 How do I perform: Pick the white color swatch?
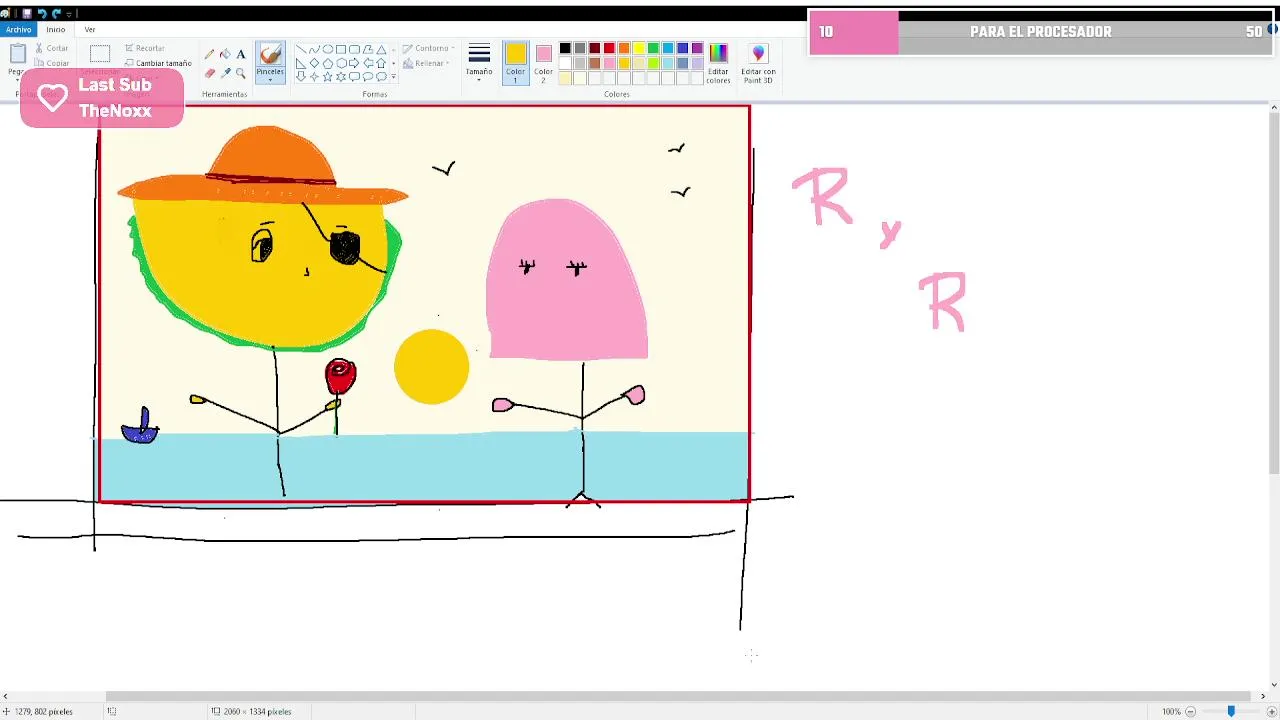click(565, 63)
